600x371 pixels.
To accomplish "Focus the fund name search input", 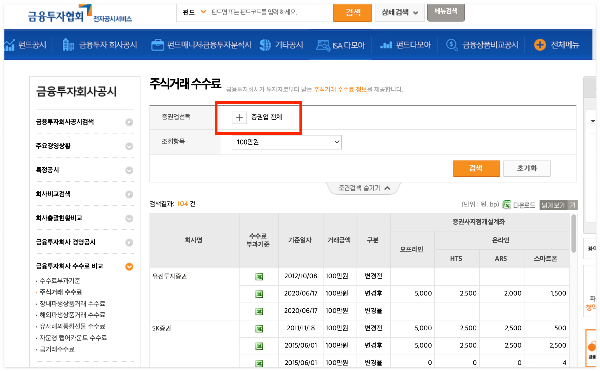I will [x=270, y=12].
